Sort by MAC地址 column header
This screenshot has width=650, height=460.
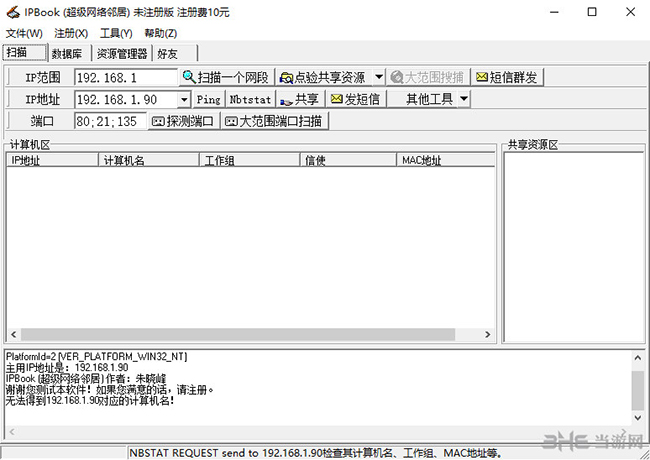[x=446, y=160]
